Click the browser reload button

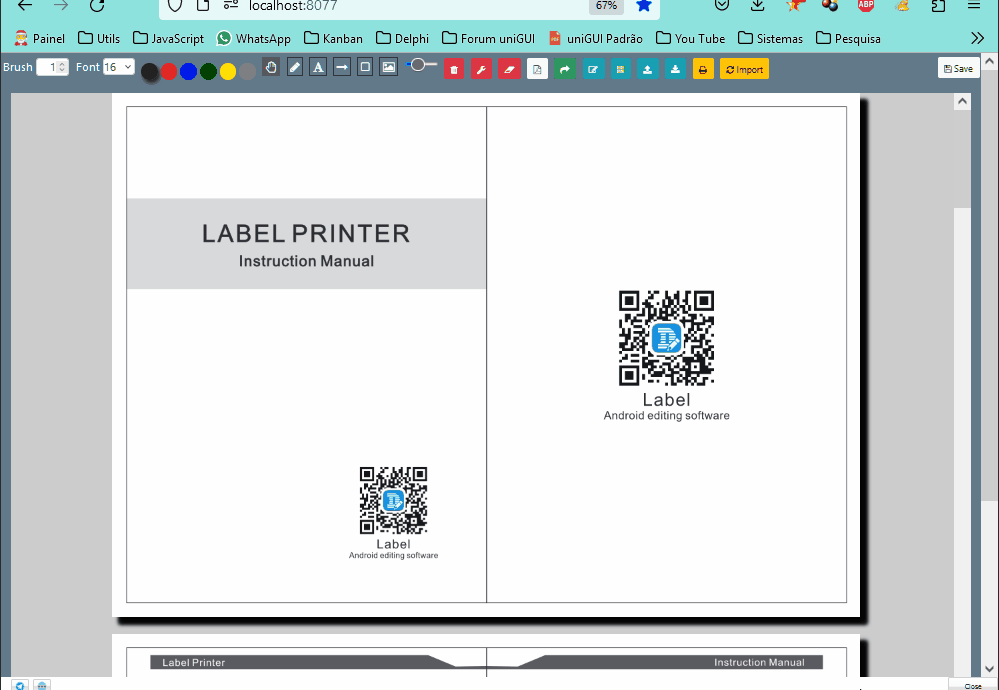pos(97,6)
